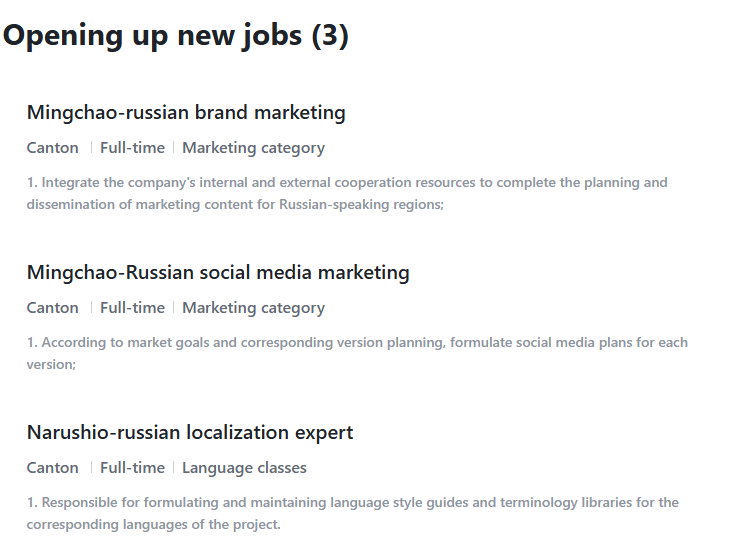Open Mingchao-Russian social media marketing job
Image resolution: width=747 pixels, height=560 pixels.
(x=218, y=273)
